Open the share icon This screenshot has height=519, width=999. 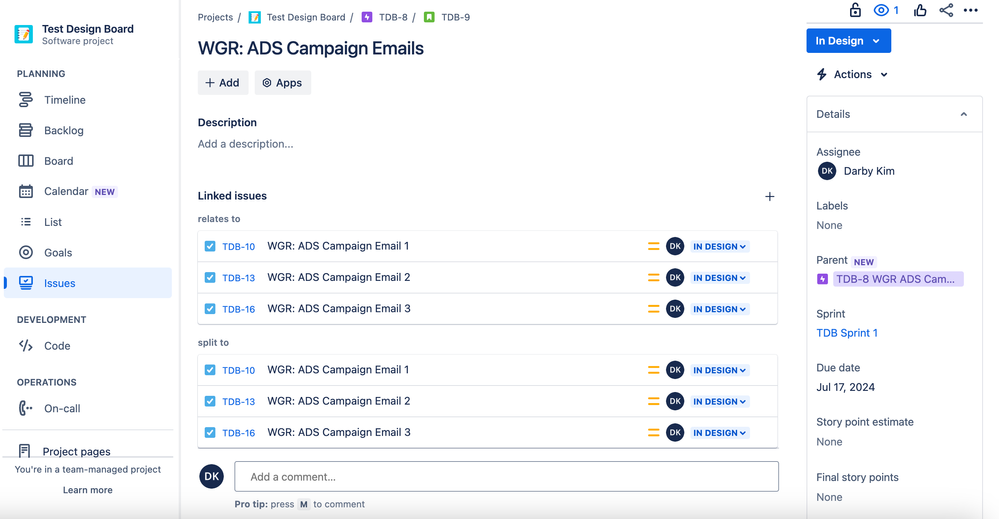(x=946, y=10)
